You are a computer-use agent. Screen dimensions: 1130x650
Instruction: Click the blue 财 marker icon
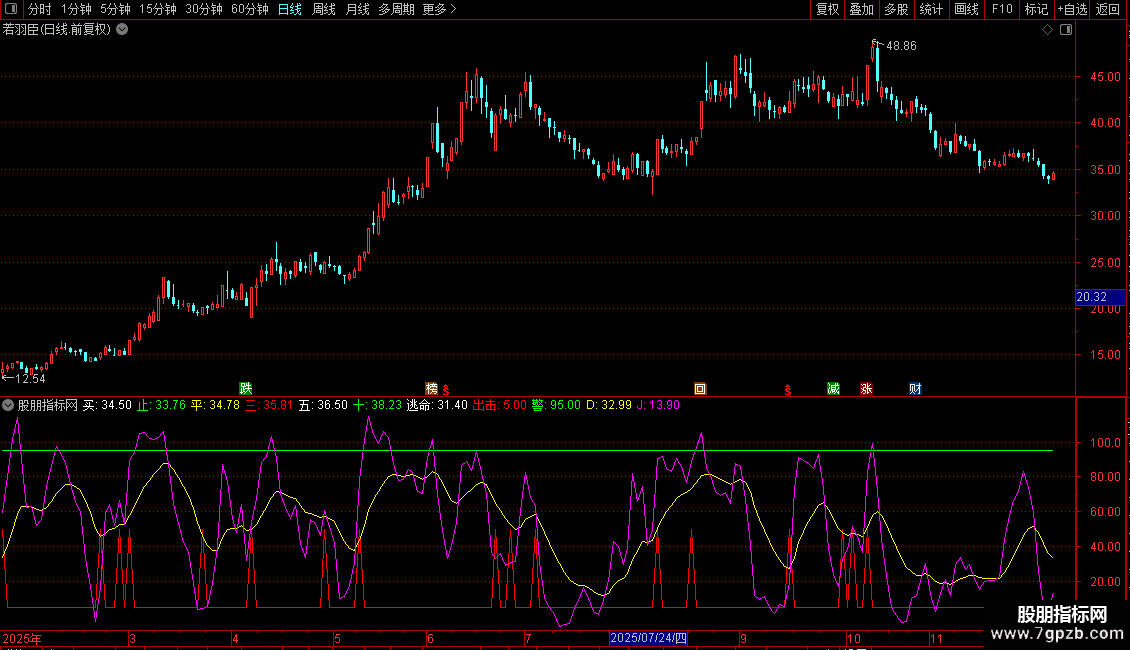click(x=915, y=388)
